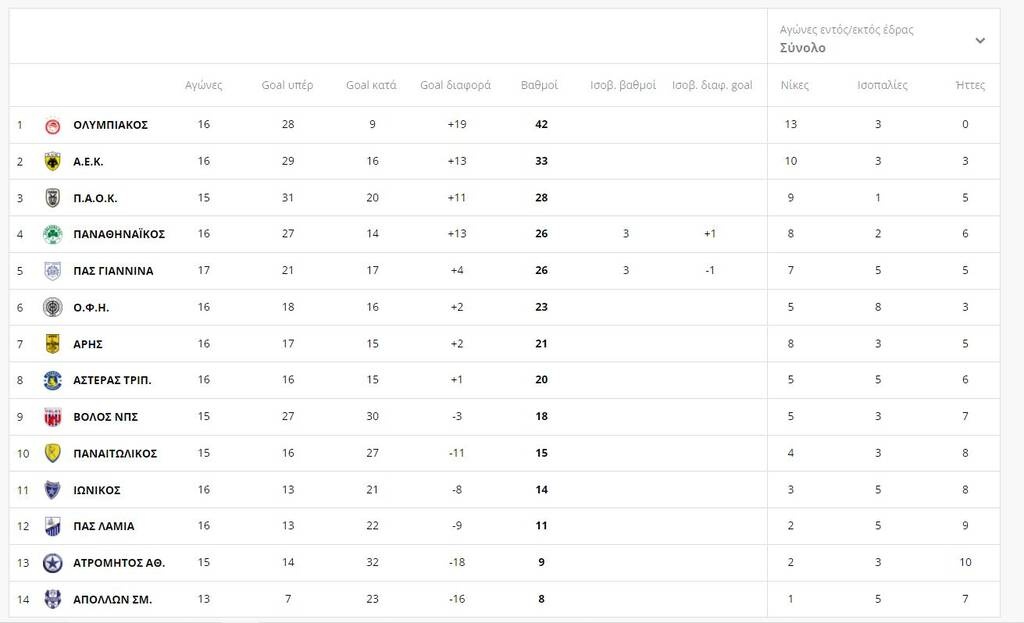This screenshot has height=623, width=1024.
Task: Click the ΠΑΝΑΙΤΩΛΙΚΟΣ team name
Action: (x=115, y=454)
